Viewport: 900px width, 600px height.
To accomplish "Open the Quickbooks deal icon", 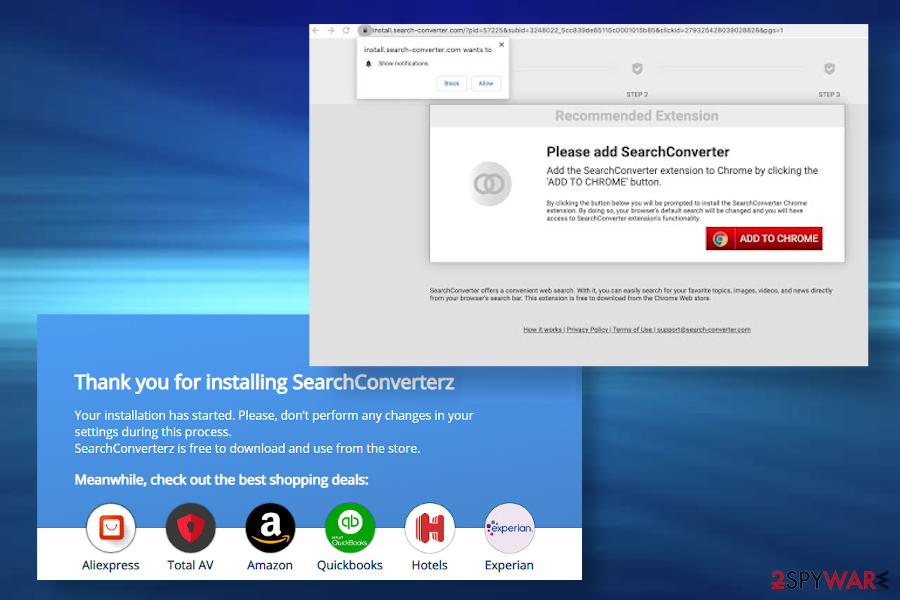I will coord(350,528).
